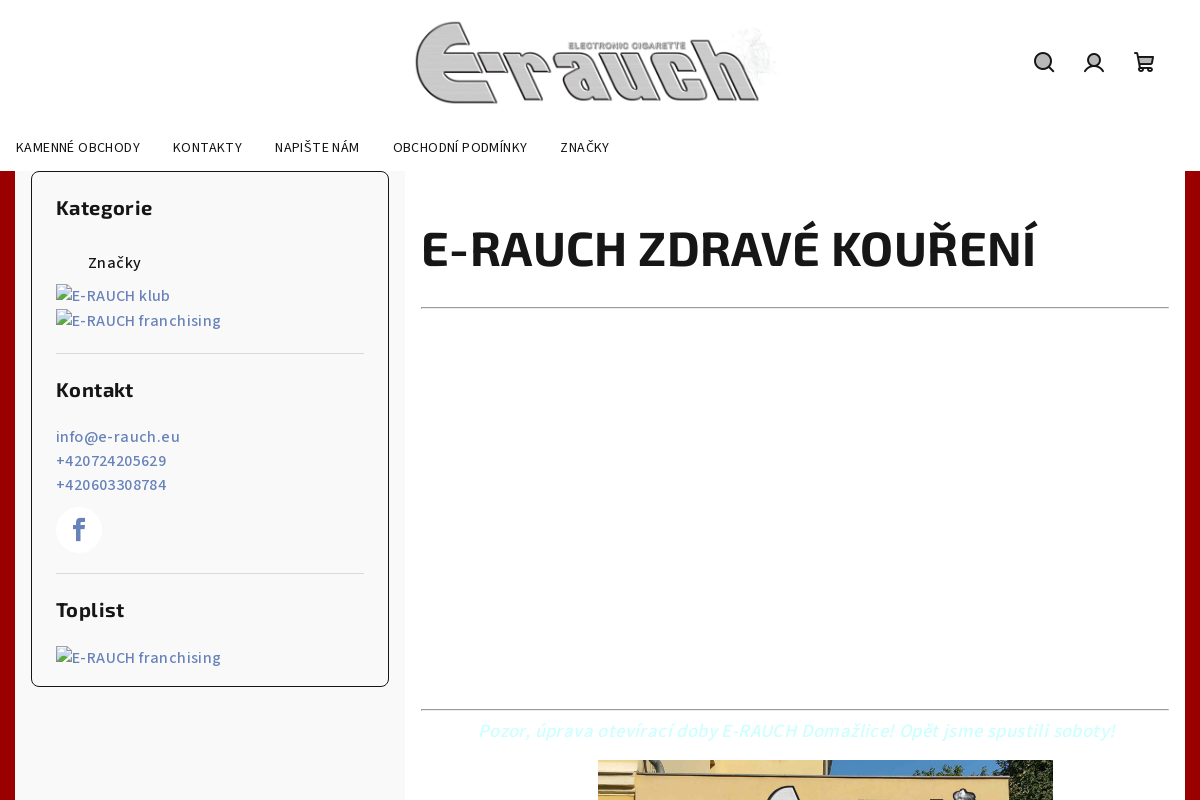Select the KAMENNÉ OBCHODY menu item
Viewport: 1200px width, 800px height.
point(78,146)
